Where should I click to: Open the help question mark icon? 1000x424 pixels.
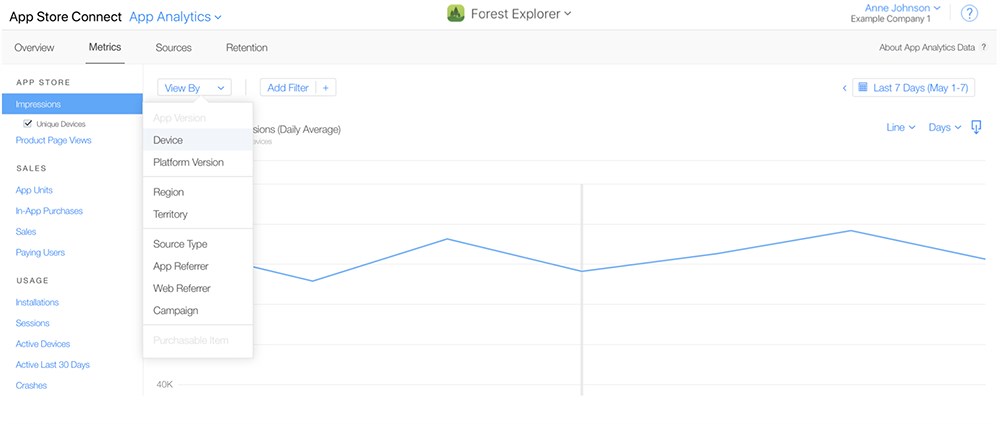tap(969, 13)
